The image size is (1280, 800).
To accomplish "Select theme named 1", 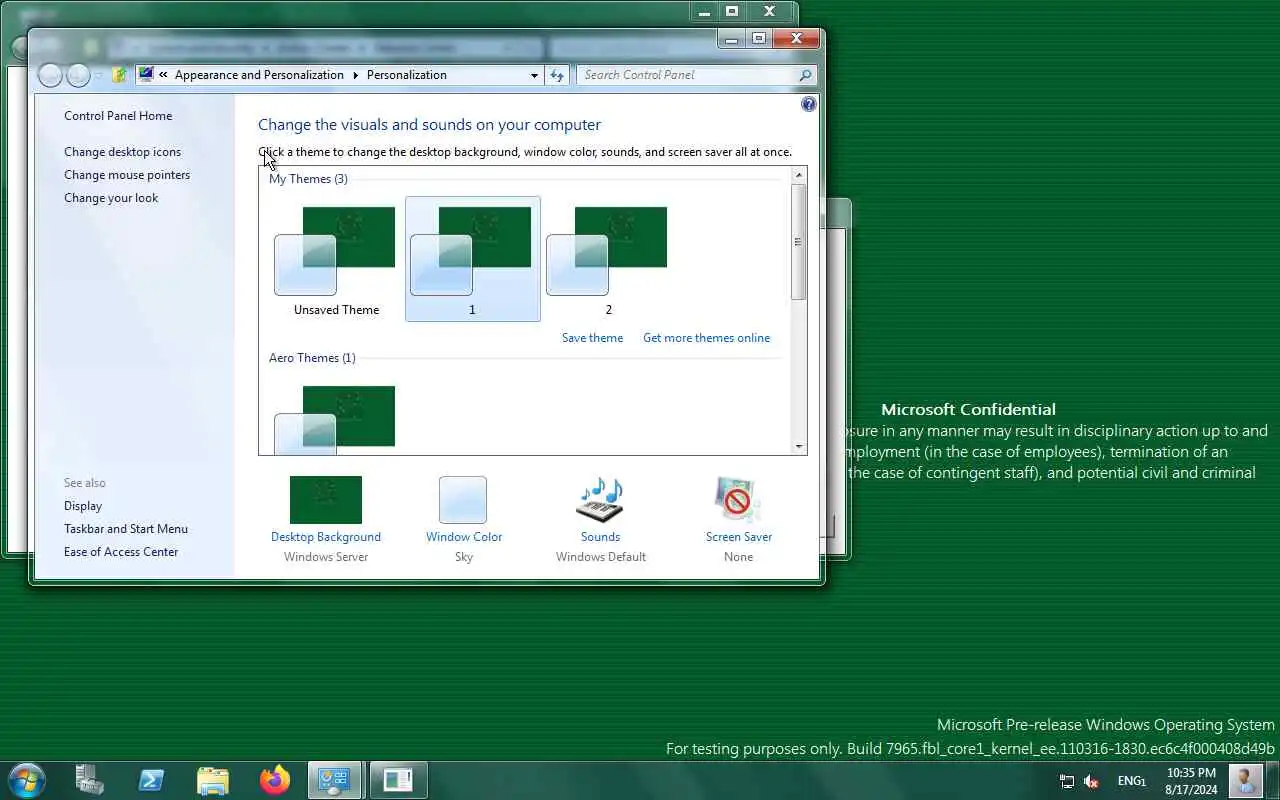I will click(472, 260).
